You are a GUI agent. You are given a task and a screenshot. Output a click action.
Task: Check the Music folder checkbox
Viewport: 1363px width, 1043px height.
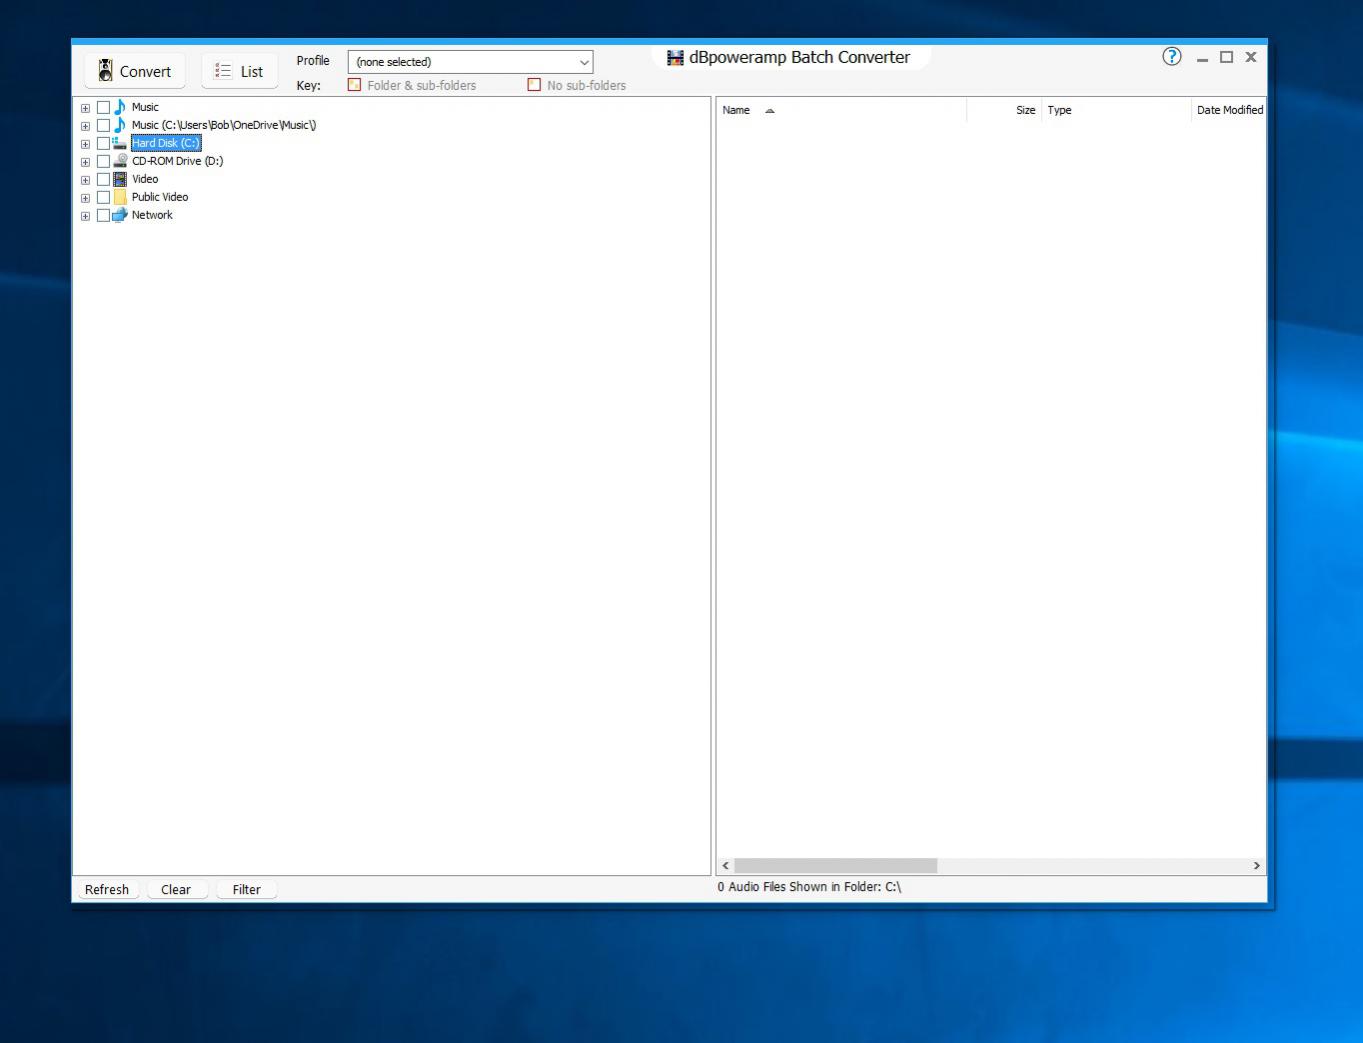click(x=103, y=107)
